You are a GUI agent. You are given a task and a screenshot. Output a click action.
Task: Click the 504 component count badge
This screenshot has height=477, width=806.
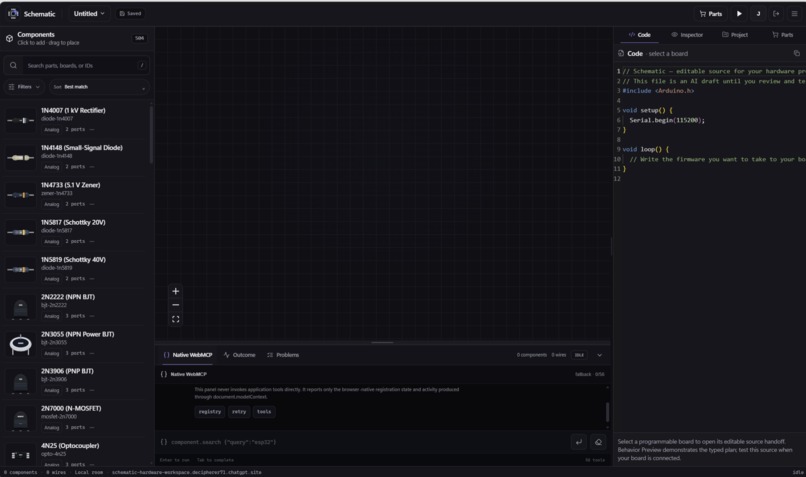pos(139,38)
